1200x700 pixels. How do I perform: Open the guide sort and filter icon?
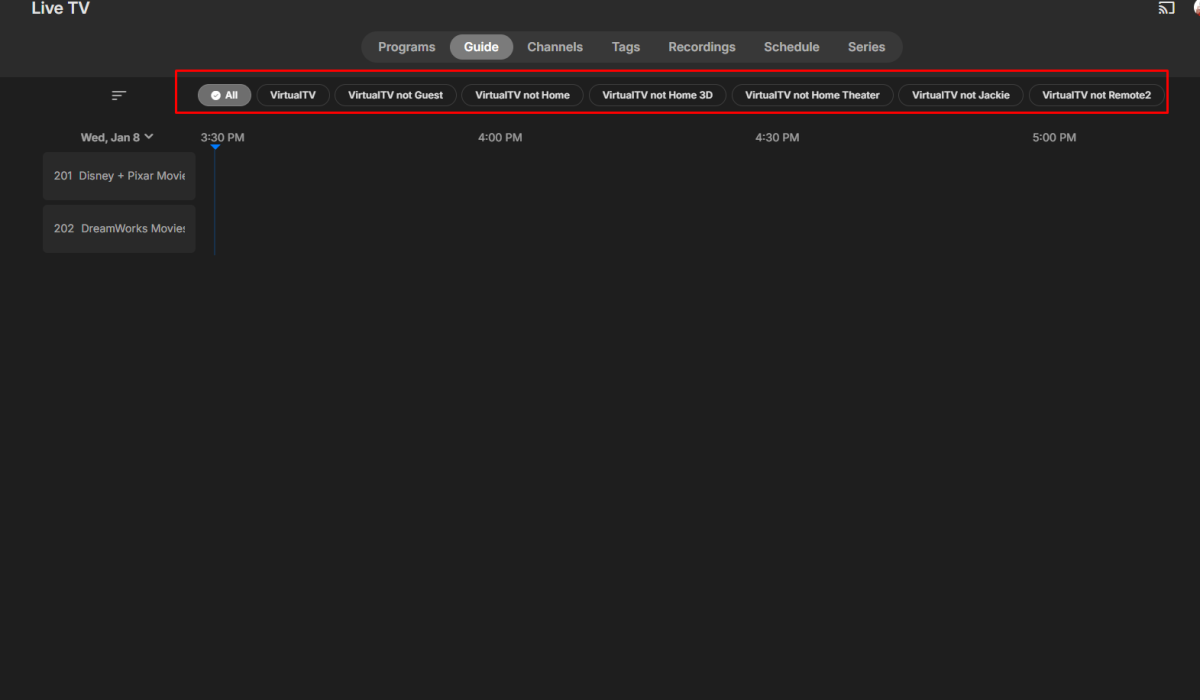point(119,96)
